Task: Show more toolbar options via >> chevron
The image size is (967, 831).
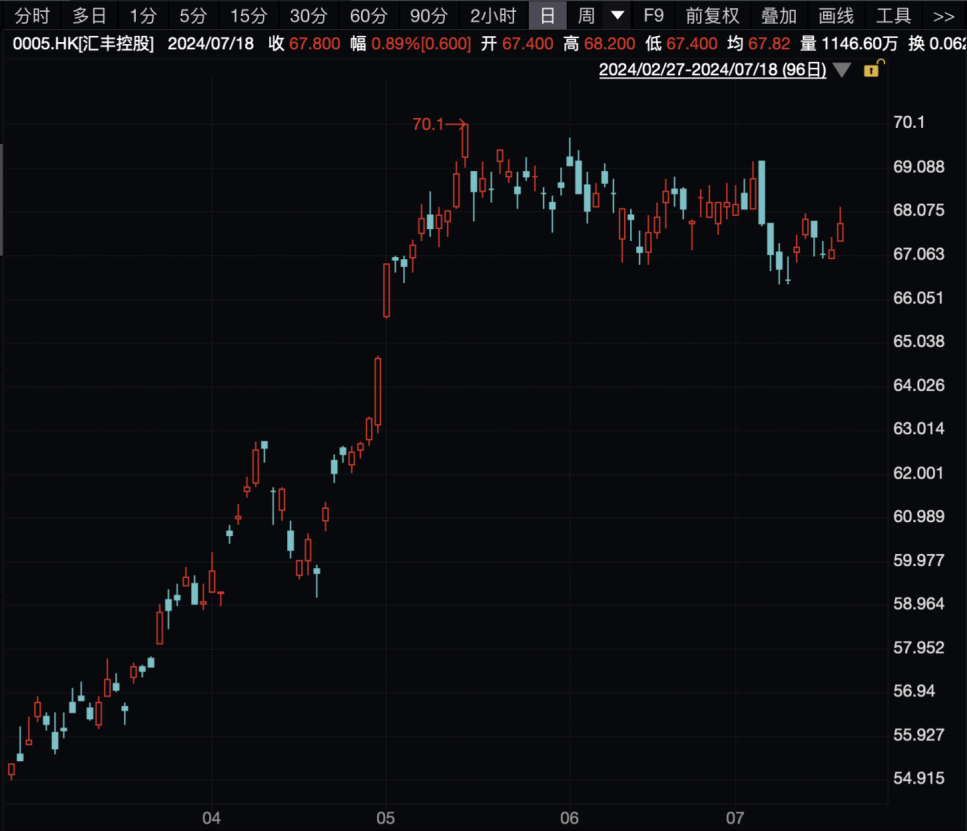Action: point(944,15)
